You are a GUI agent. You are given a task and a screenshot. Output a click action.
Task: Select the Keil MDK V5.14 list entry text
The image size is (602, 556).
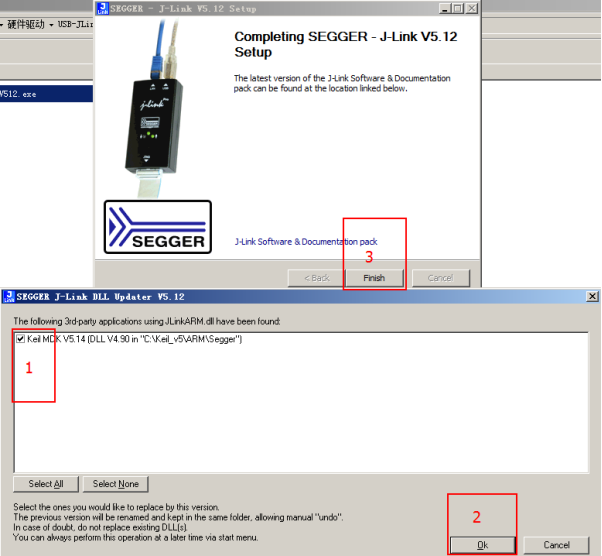pyautogui.click(x=134, y=339)
